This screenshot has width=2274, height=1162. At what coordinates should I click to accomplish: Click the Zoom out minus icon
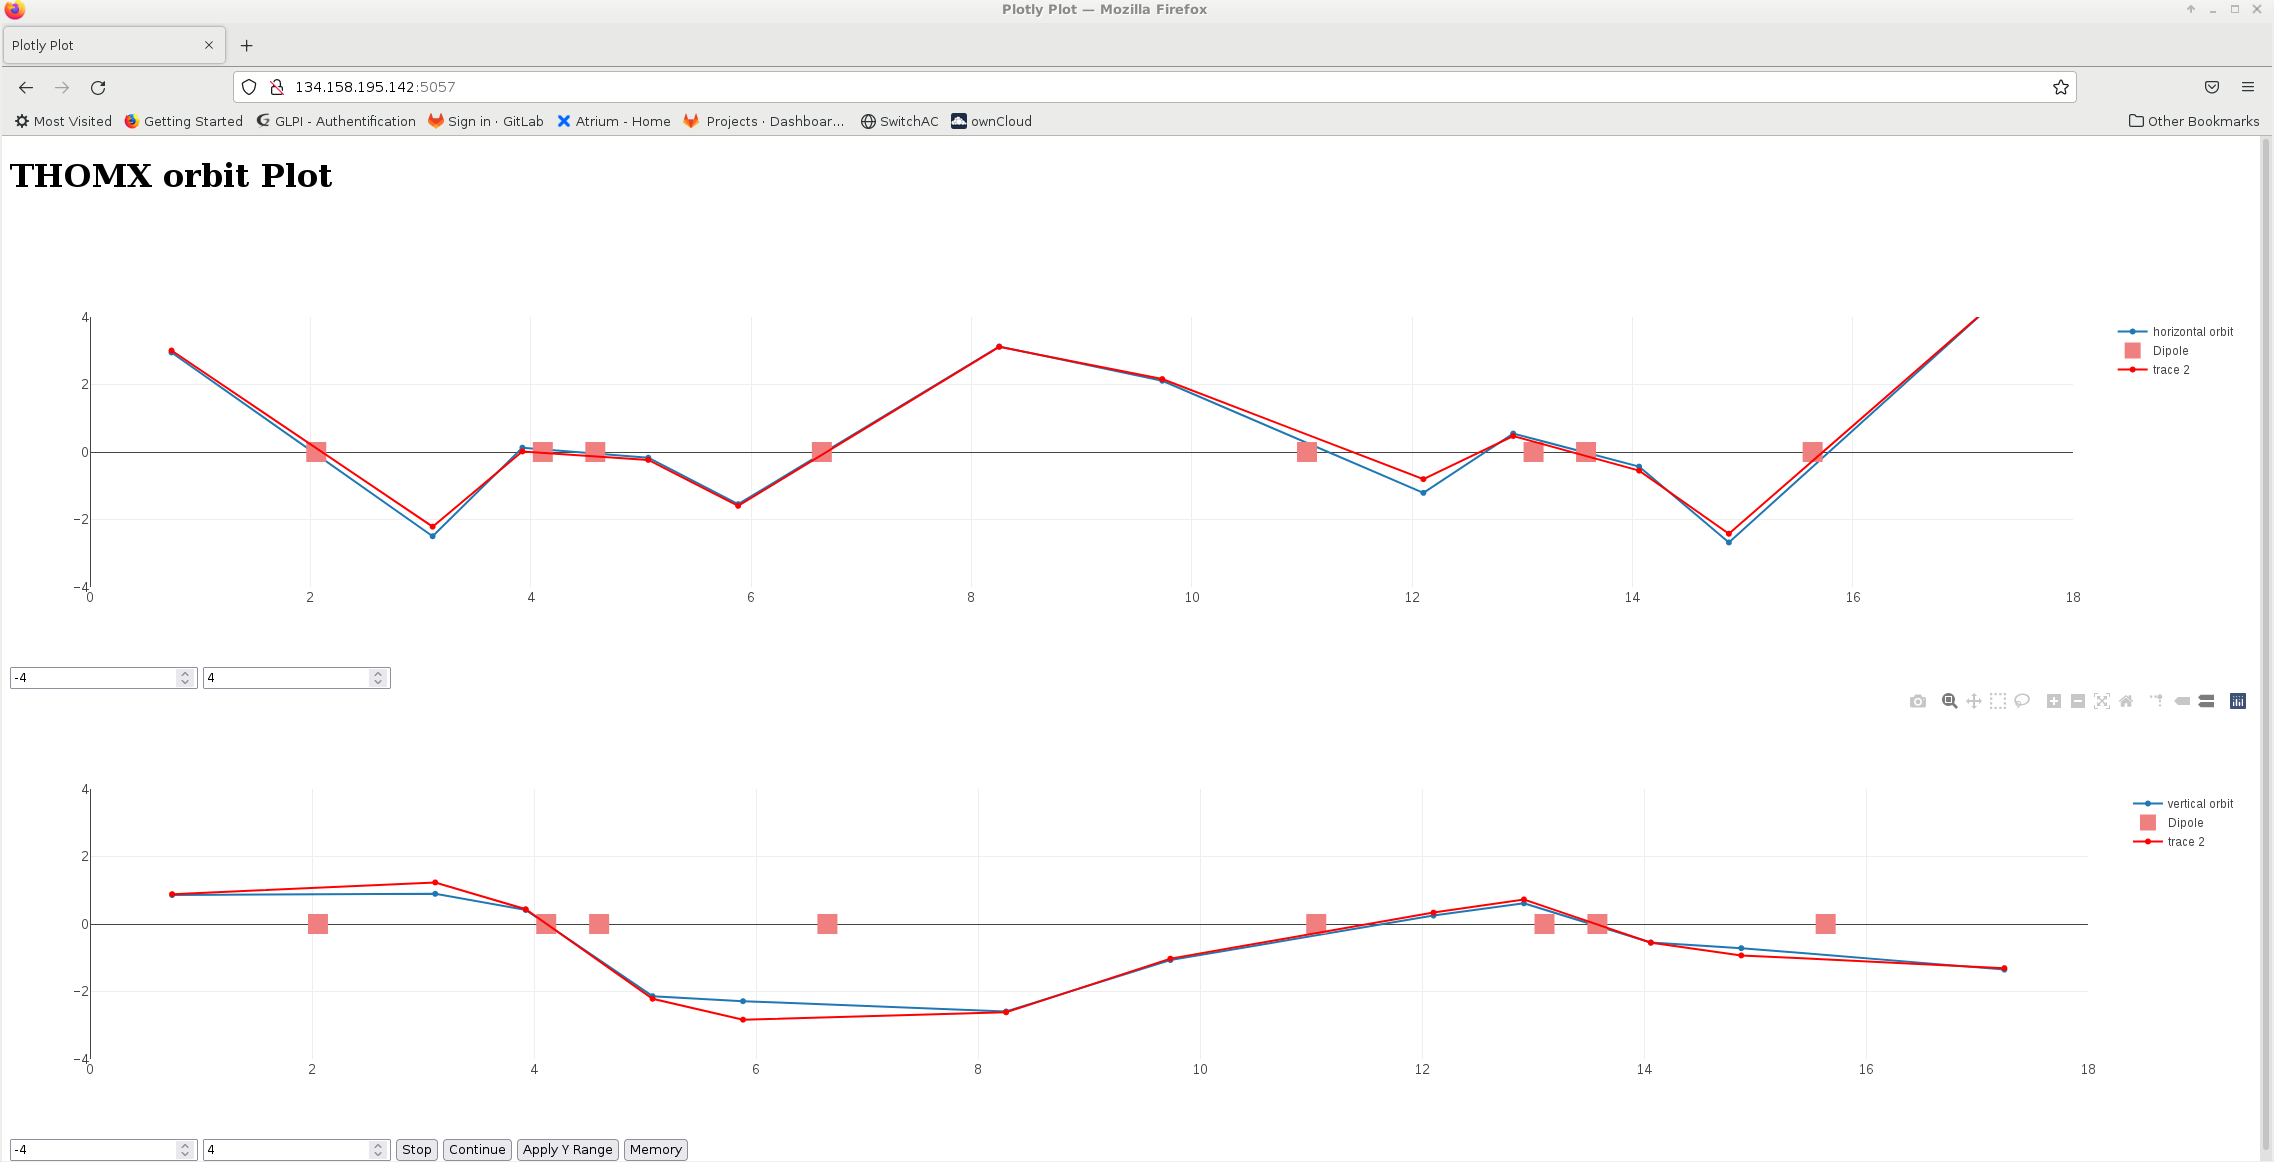[2077, 701]
